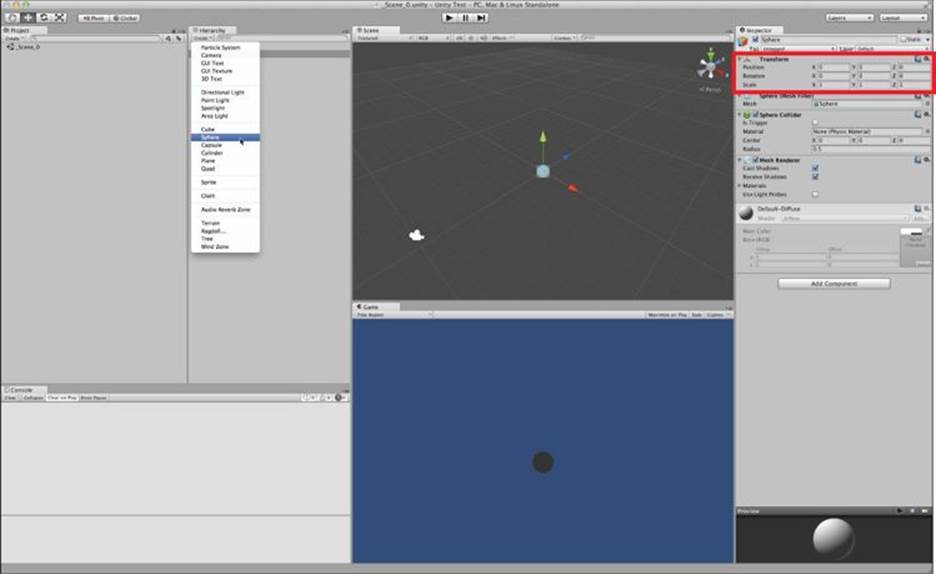Click the Add Component button

tap(834, 283)
